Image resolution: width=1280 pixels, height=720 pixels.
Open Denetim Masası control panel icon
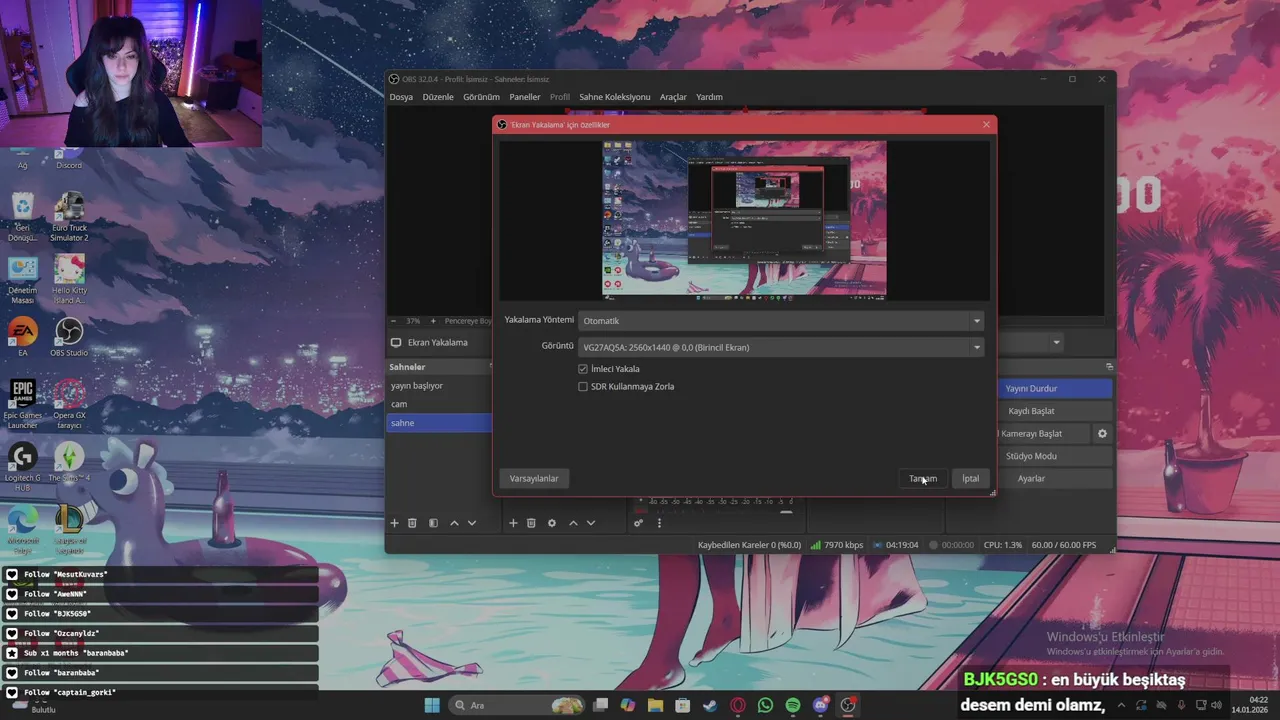(x=22, y=279)
